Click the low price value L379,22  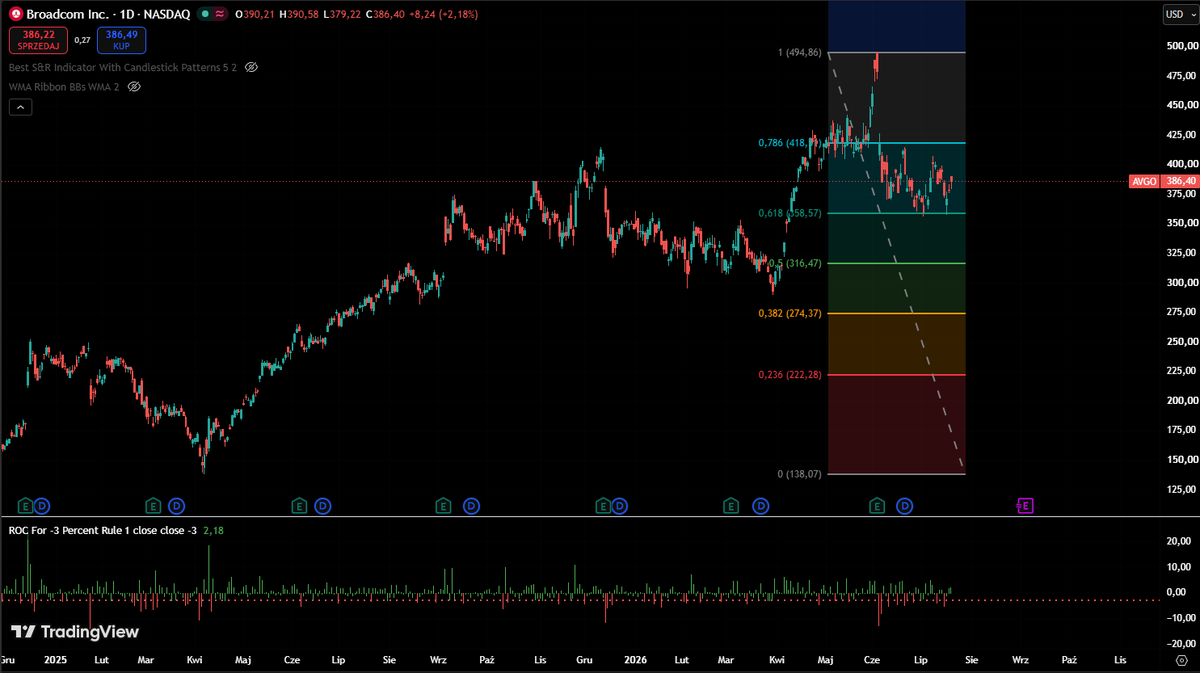pos(342,14)
